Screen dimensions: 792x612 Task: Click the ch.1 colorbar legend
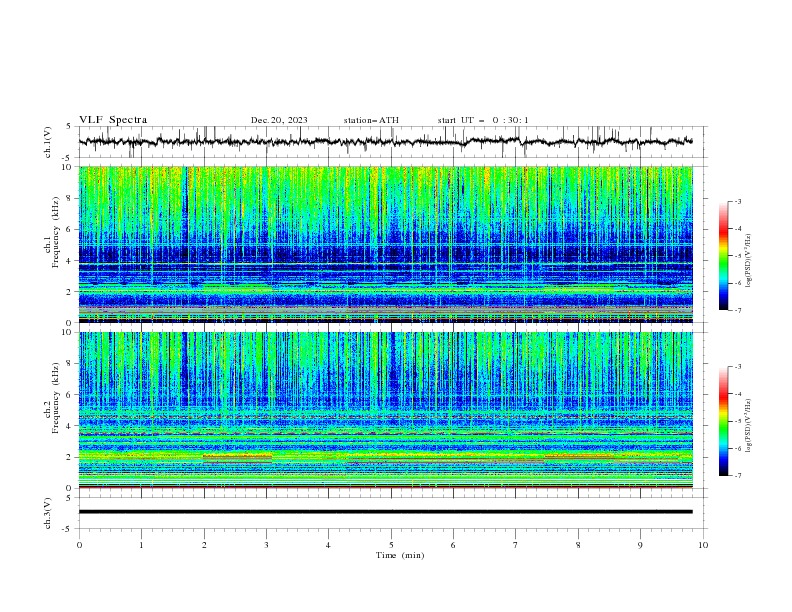(x=724, y=256)
